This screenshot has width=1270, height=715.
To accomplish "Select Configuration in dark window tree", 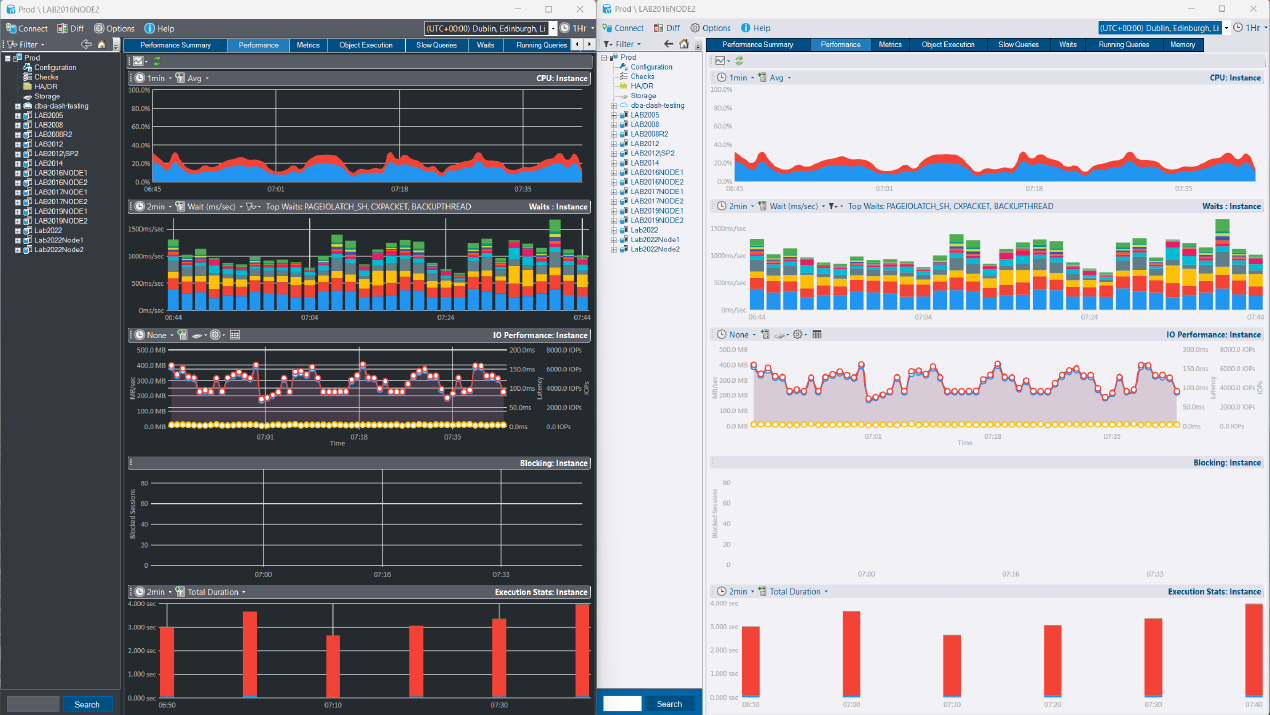I will (55, 67).
